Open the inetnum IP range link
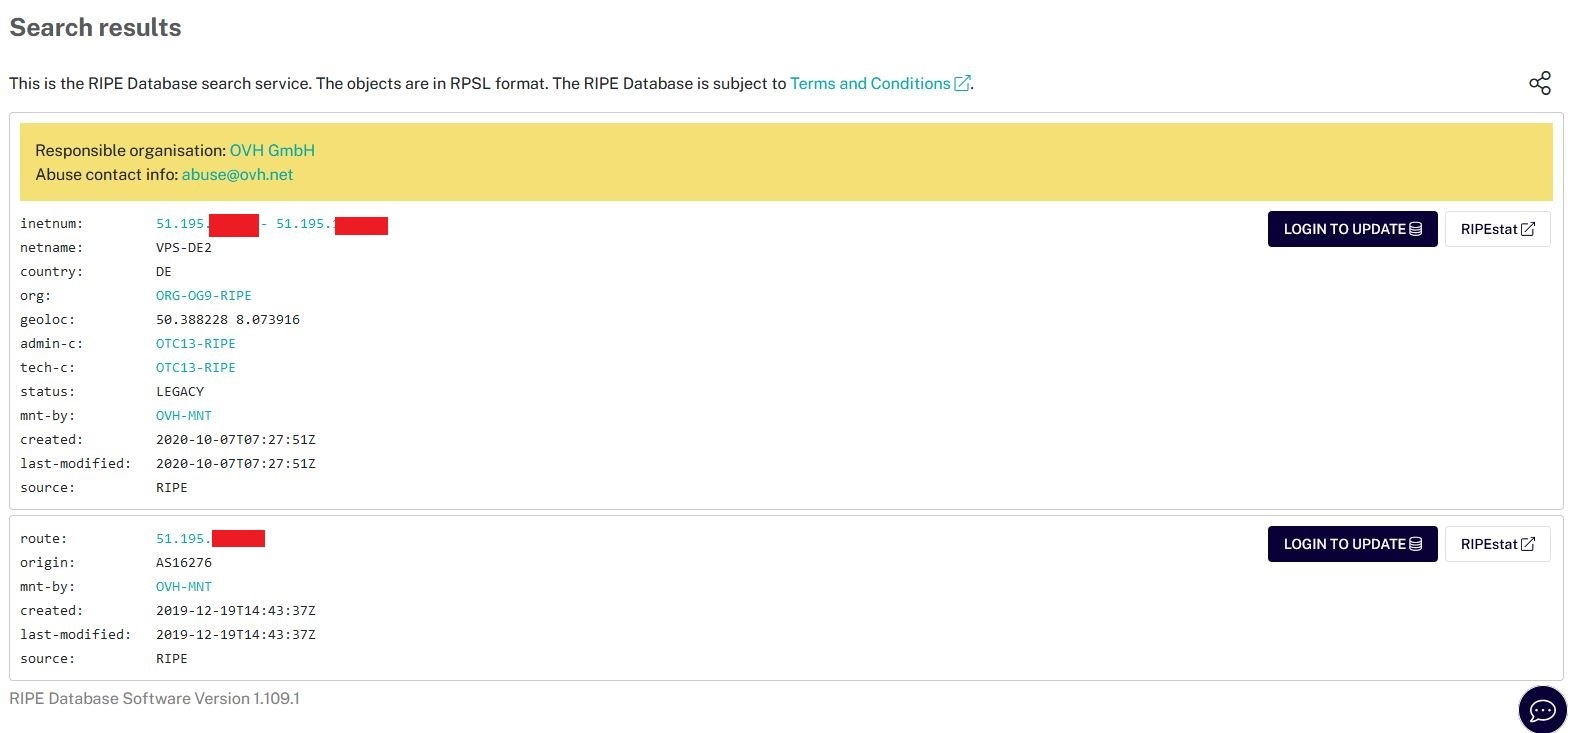 point(271,224)
